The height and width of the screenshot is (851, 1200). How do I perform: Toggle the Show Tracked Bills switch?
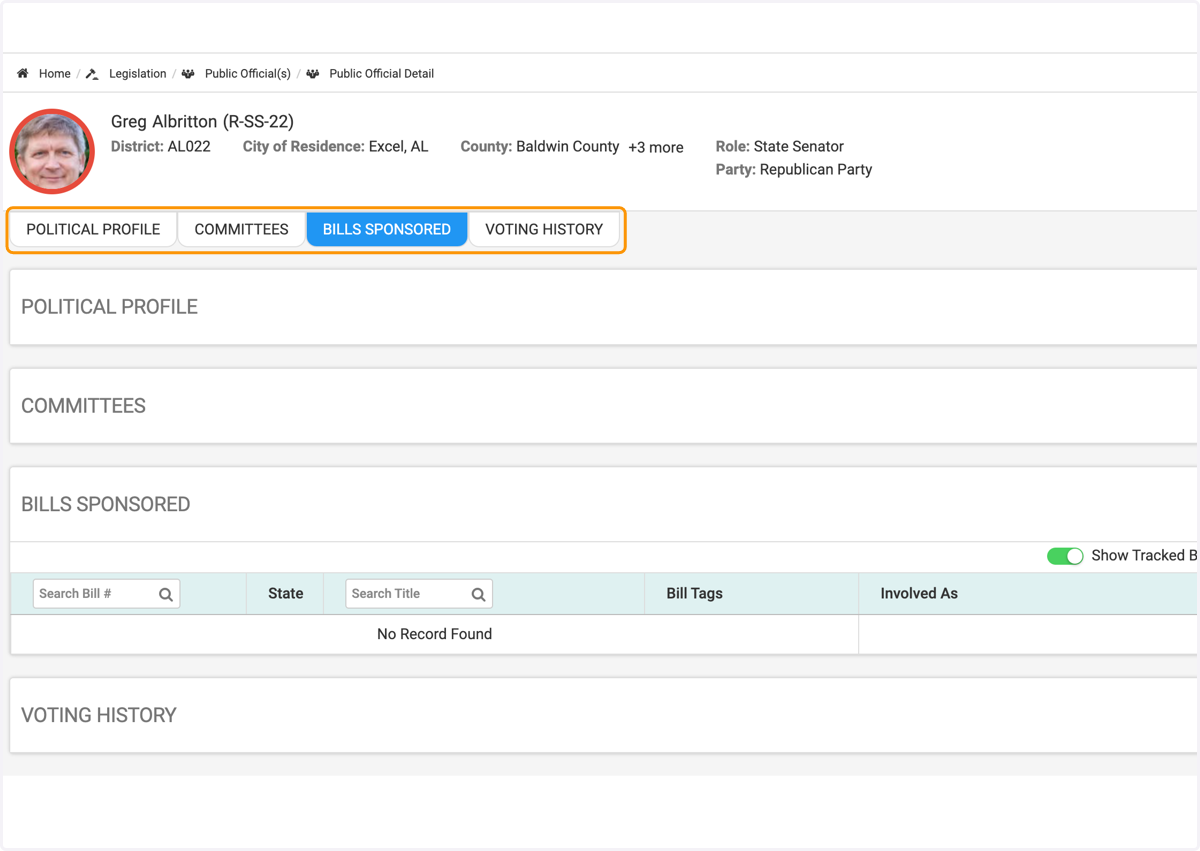[x=1065, y=556]
